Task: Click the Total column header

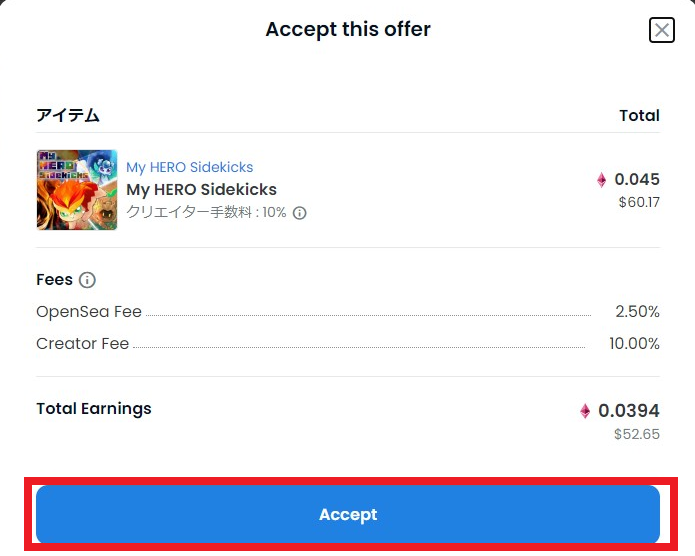Action: pos(640,116)
